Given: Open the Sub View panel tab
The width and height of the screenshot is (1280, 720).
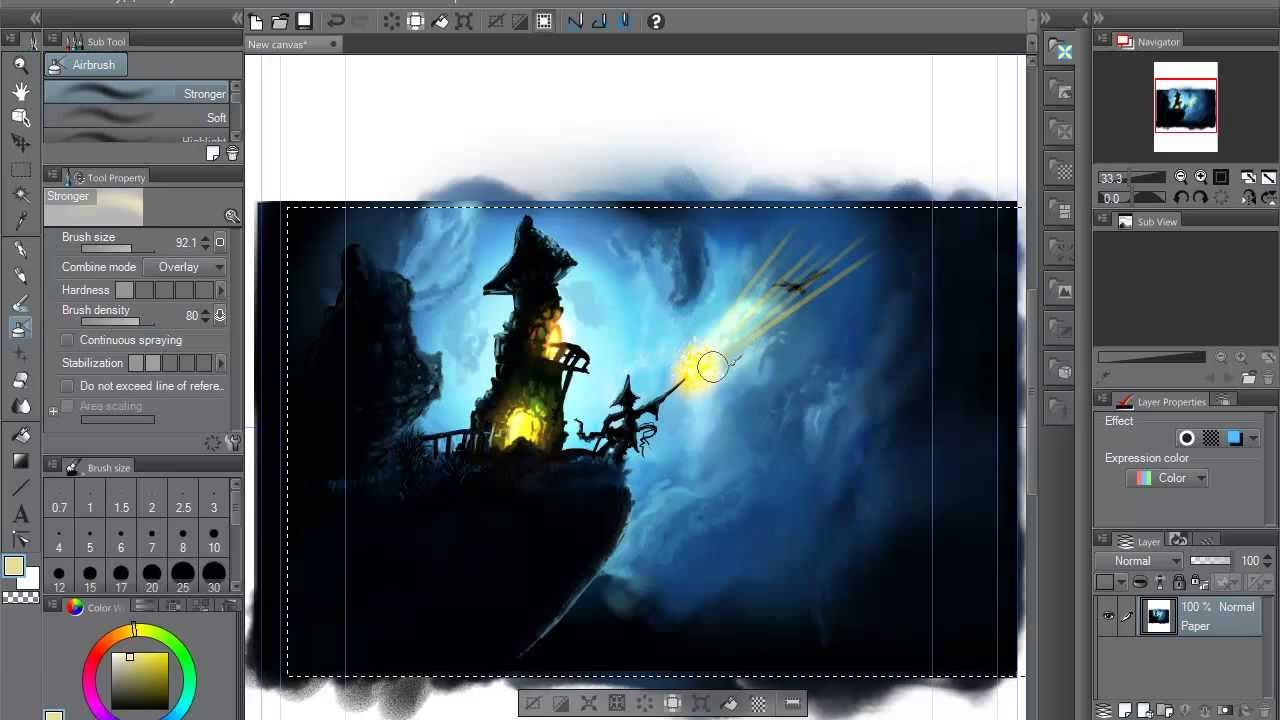Looking at the screenshot, I should coord(1147,221).
